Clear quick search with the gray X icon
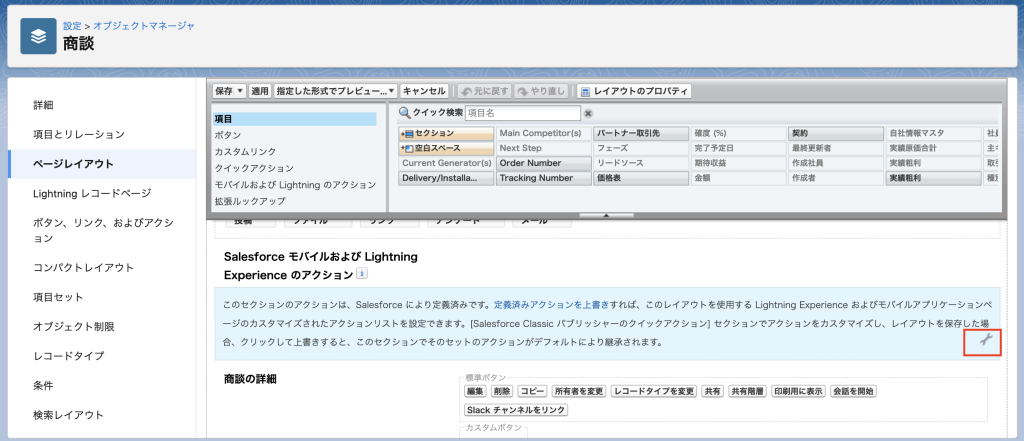1024x441 pixels. click(588, 113)
